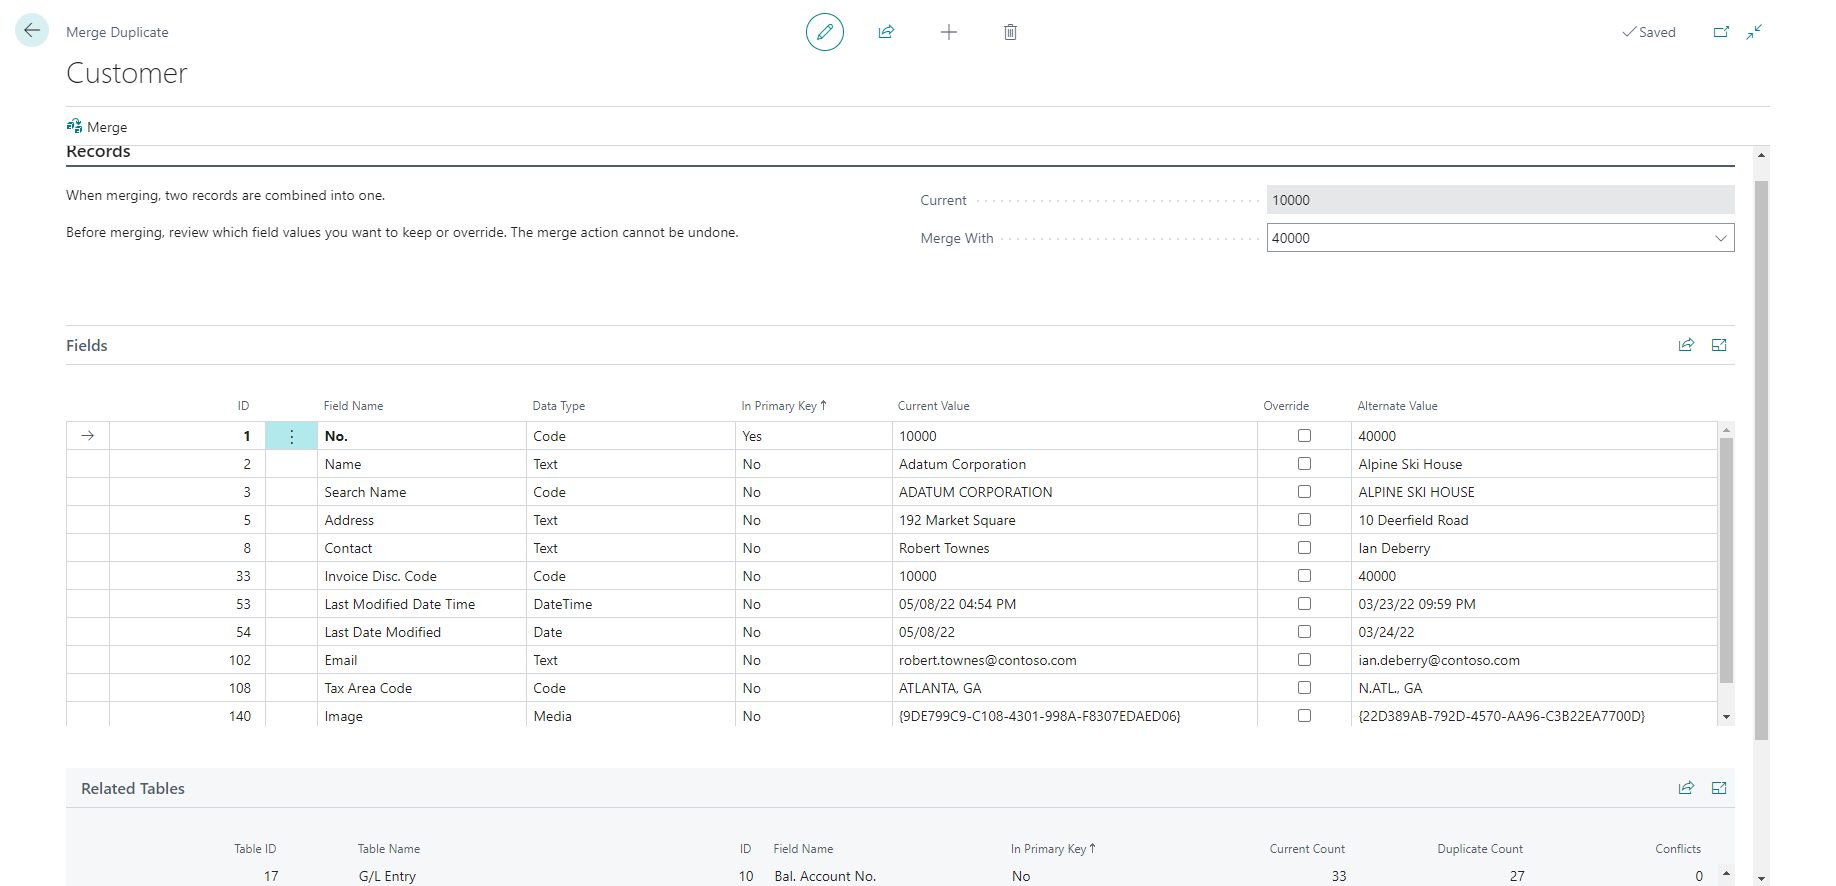Toggle Override checkbox for No. row
Image resolution: width=1836 pixels, height=886 pixels.
coord(1304,436)
